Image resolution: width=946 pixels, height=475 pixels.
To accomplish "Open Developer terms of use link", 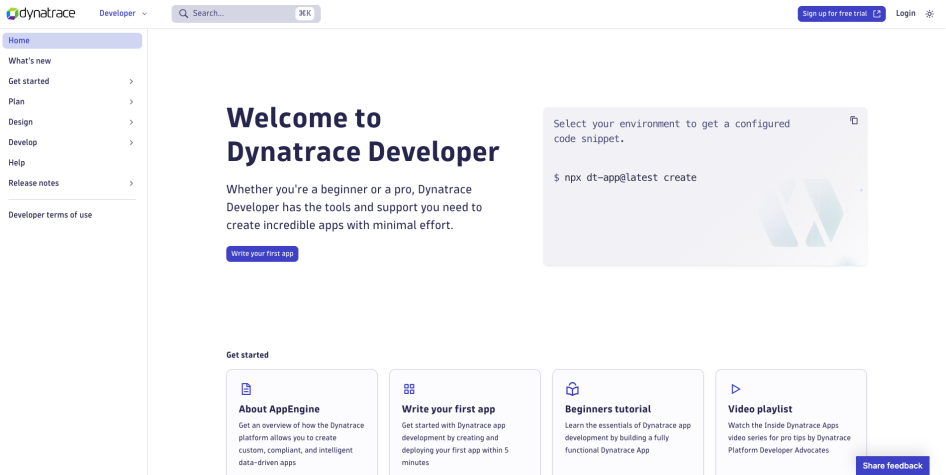I will coord(50,215).
